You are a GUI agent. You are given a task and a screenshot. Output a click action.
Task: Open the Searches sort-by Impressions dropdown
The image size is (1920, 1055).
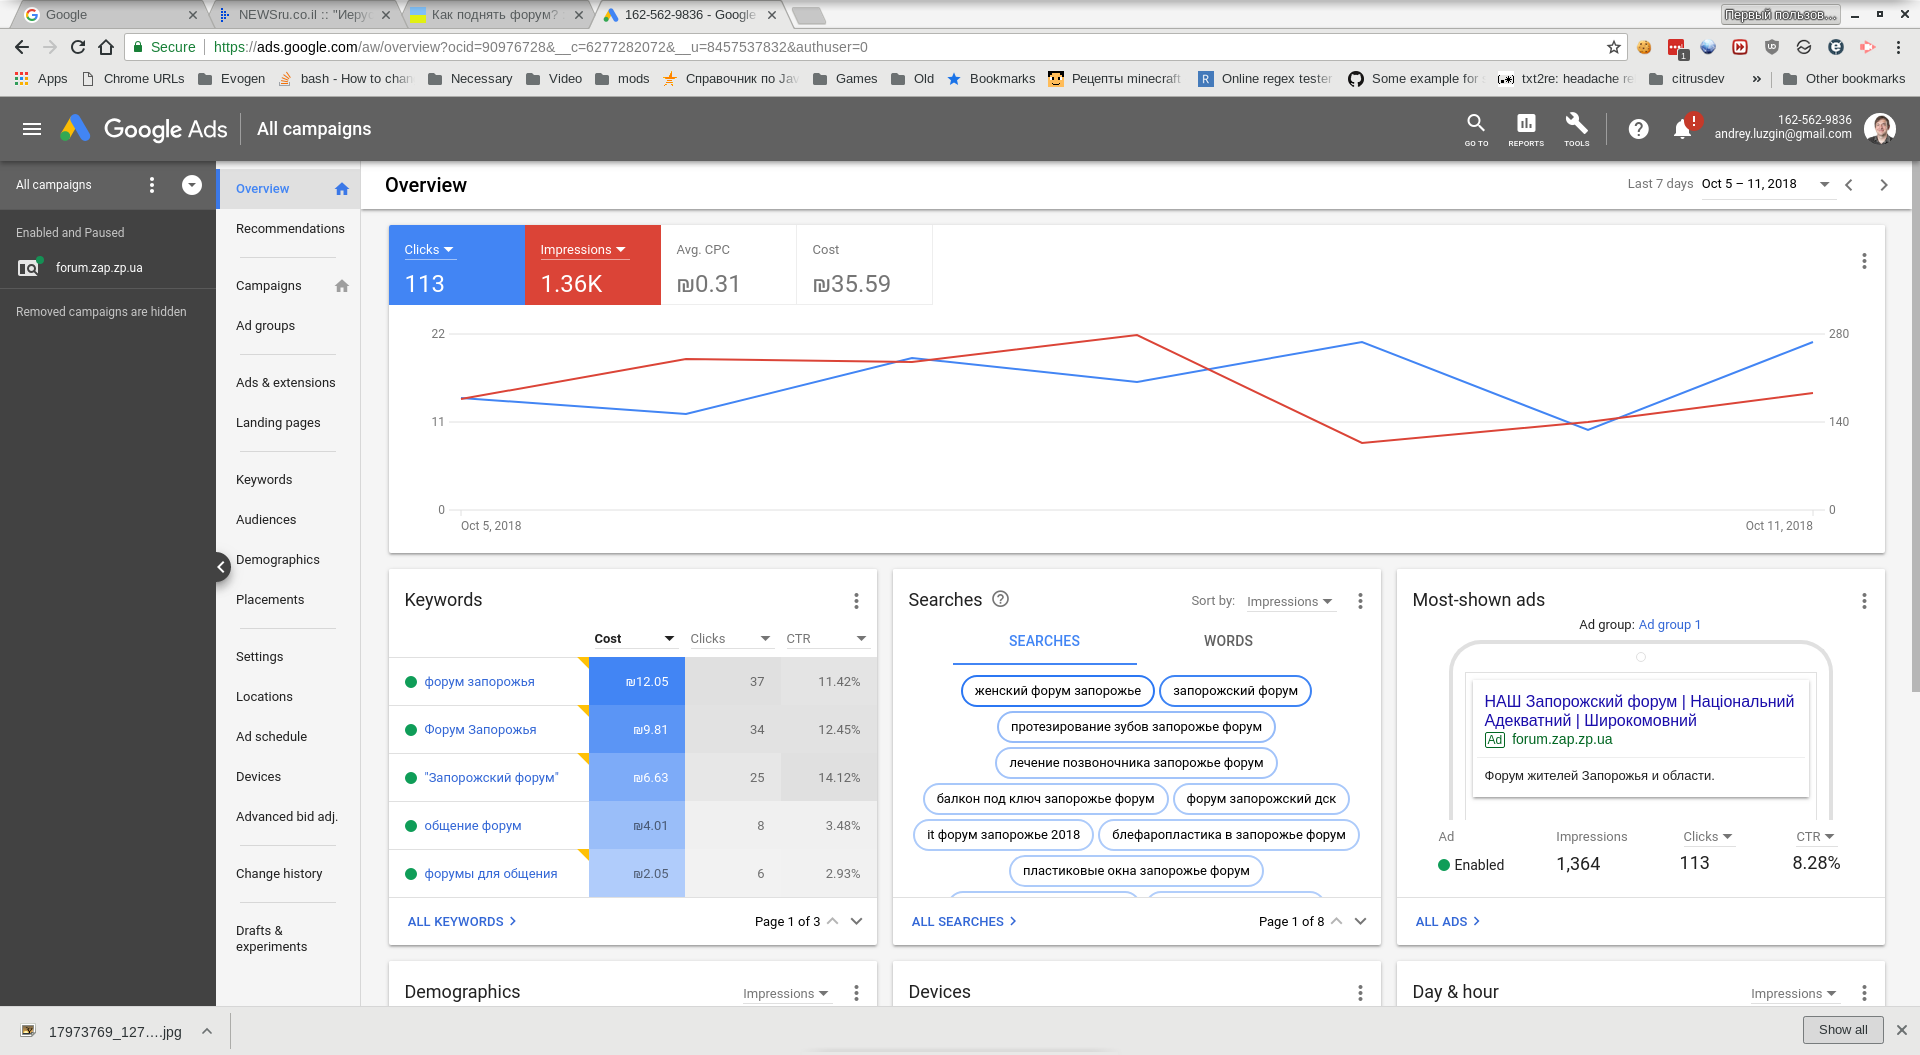click(1289, 602)
